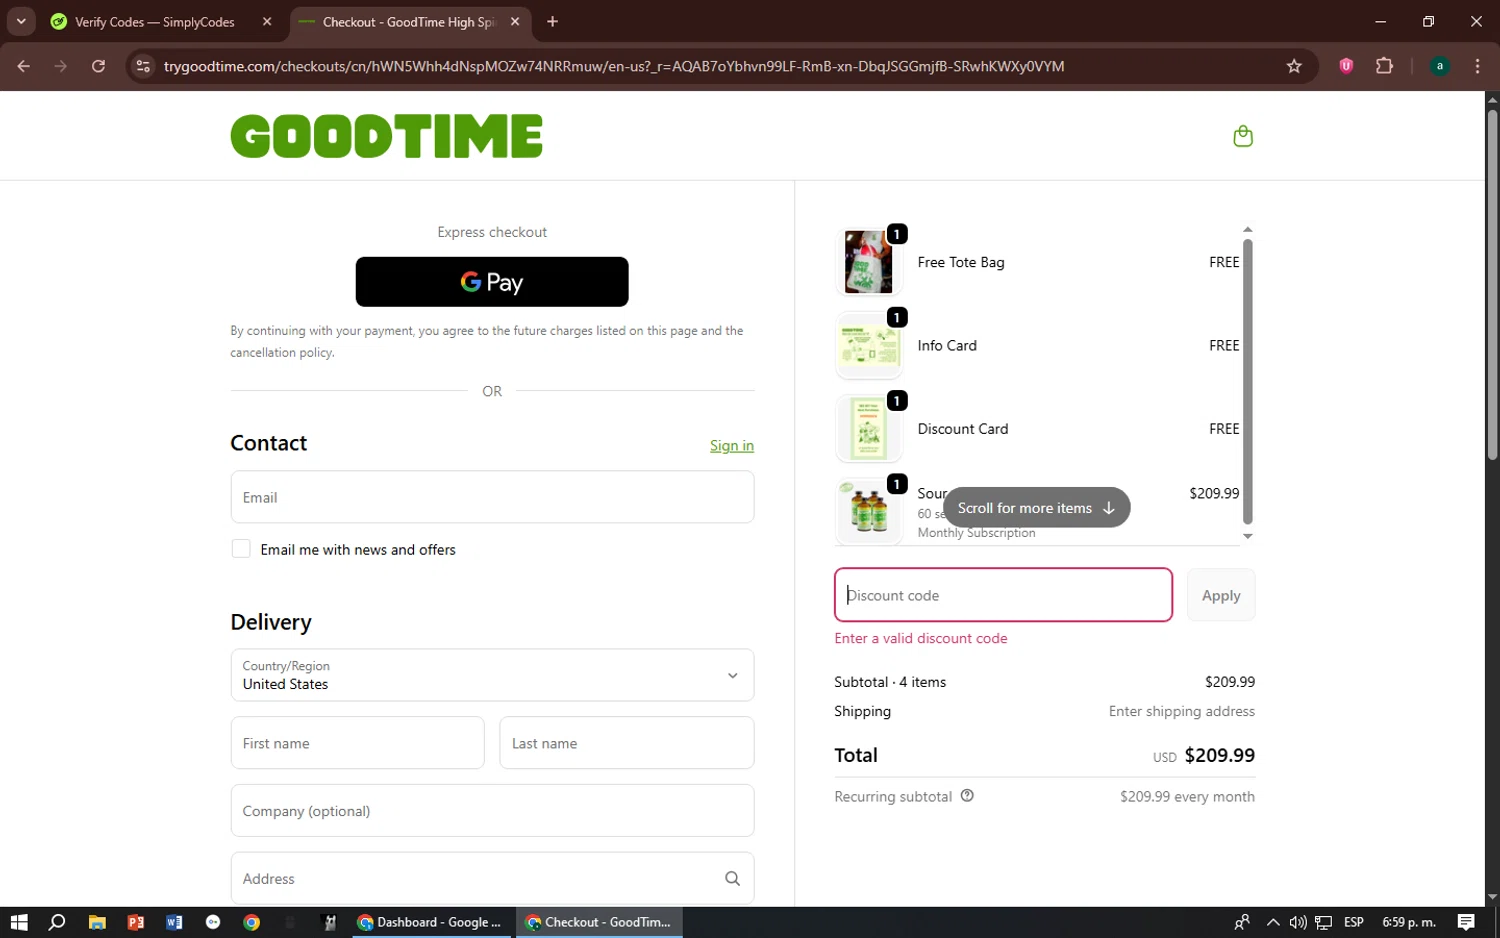1500x938 pixels.
Task: Click the First name field
Action: point(357,743)
